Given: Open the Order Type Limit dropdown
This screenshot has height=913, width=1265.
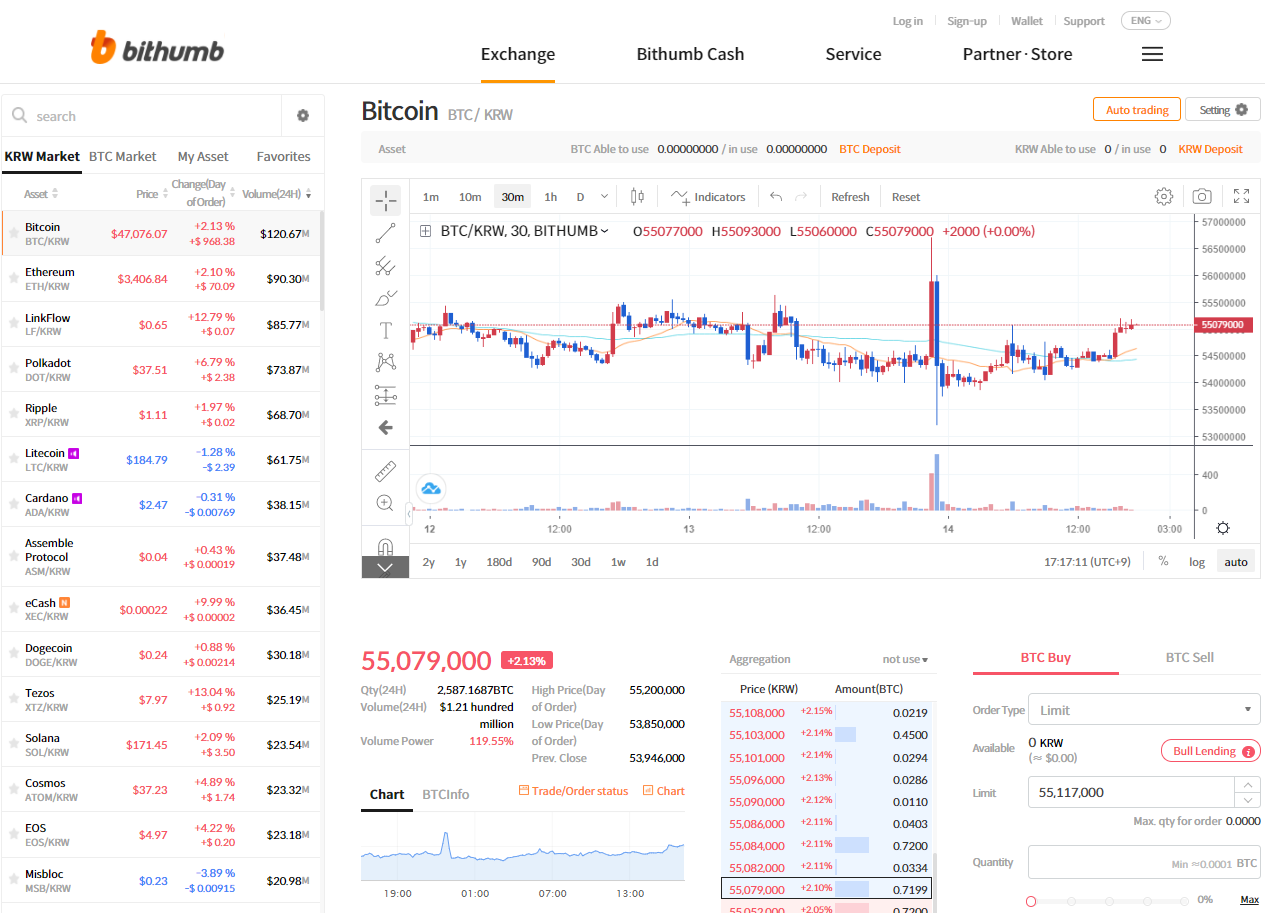Looking at the screenshot, I should pyautogui.click(x=1144, y=710).
